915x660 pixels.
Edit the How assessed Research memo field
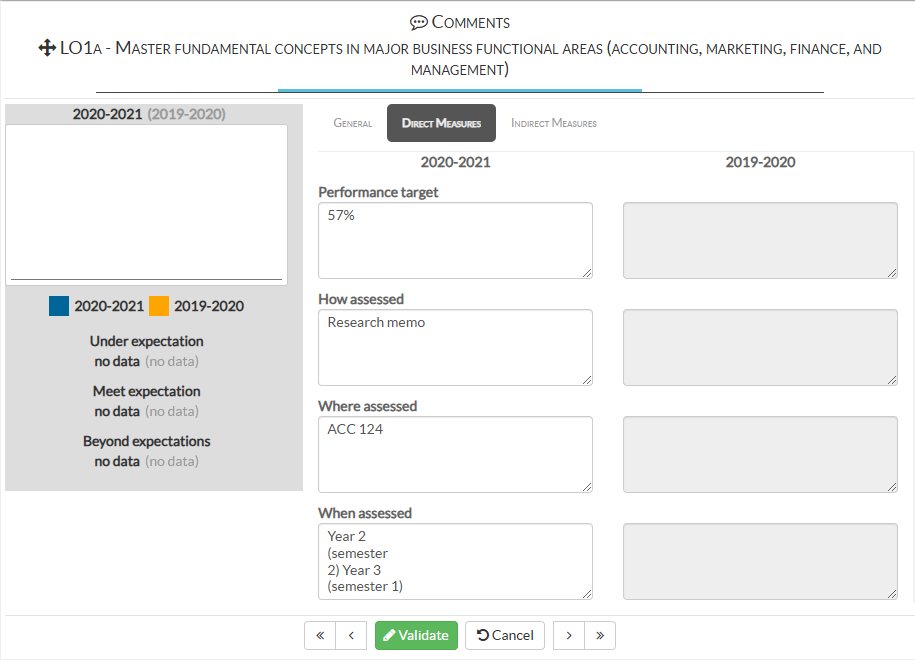(x=455, y=347)
